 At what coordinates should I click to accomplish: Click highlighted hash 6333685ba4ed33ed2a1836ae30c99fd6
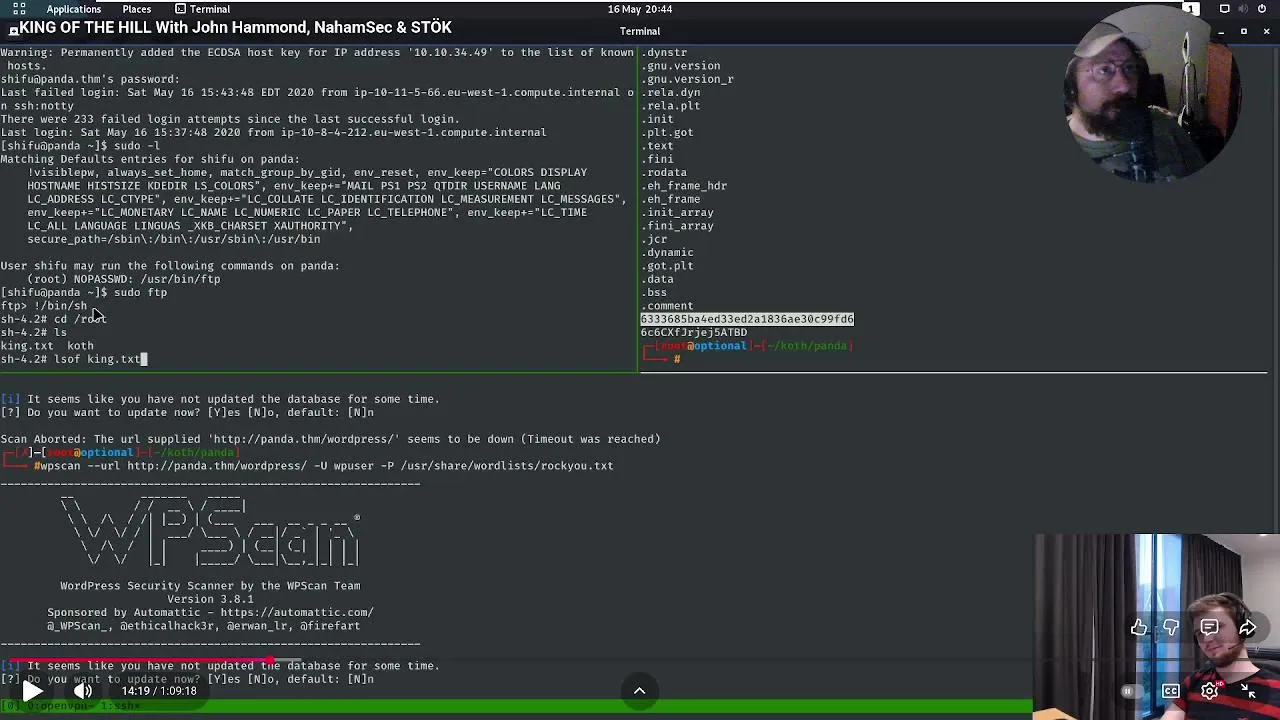[x=747, y=319]
